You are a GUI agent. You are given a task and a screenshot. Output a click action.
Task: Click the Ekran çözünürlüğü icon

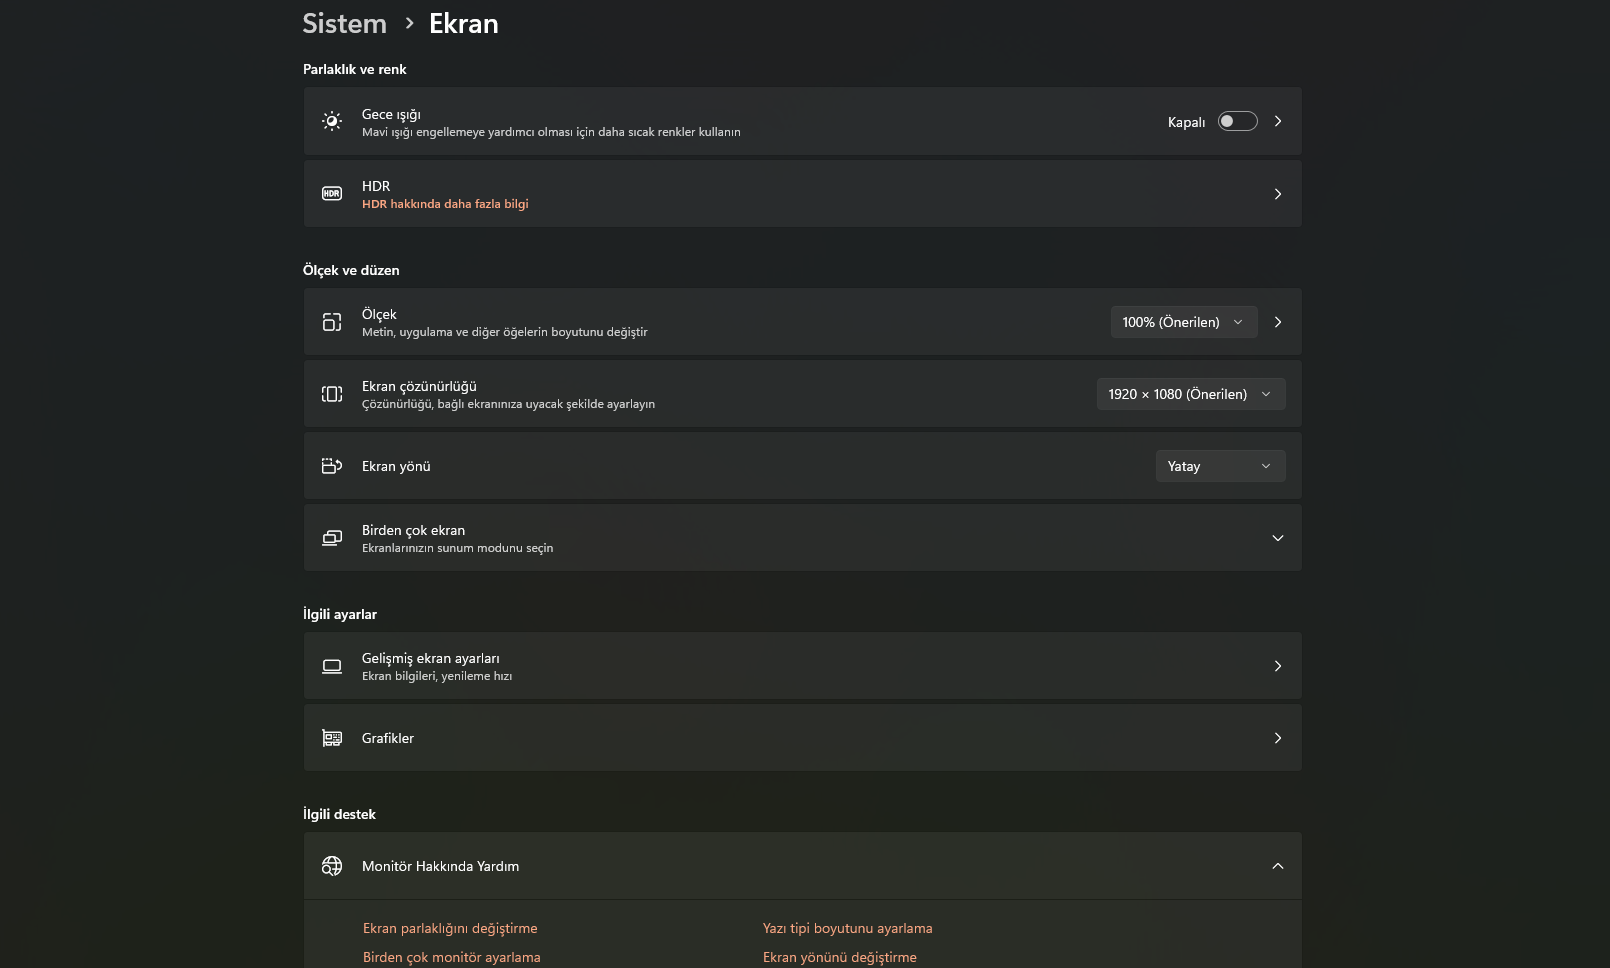(332, 394)
